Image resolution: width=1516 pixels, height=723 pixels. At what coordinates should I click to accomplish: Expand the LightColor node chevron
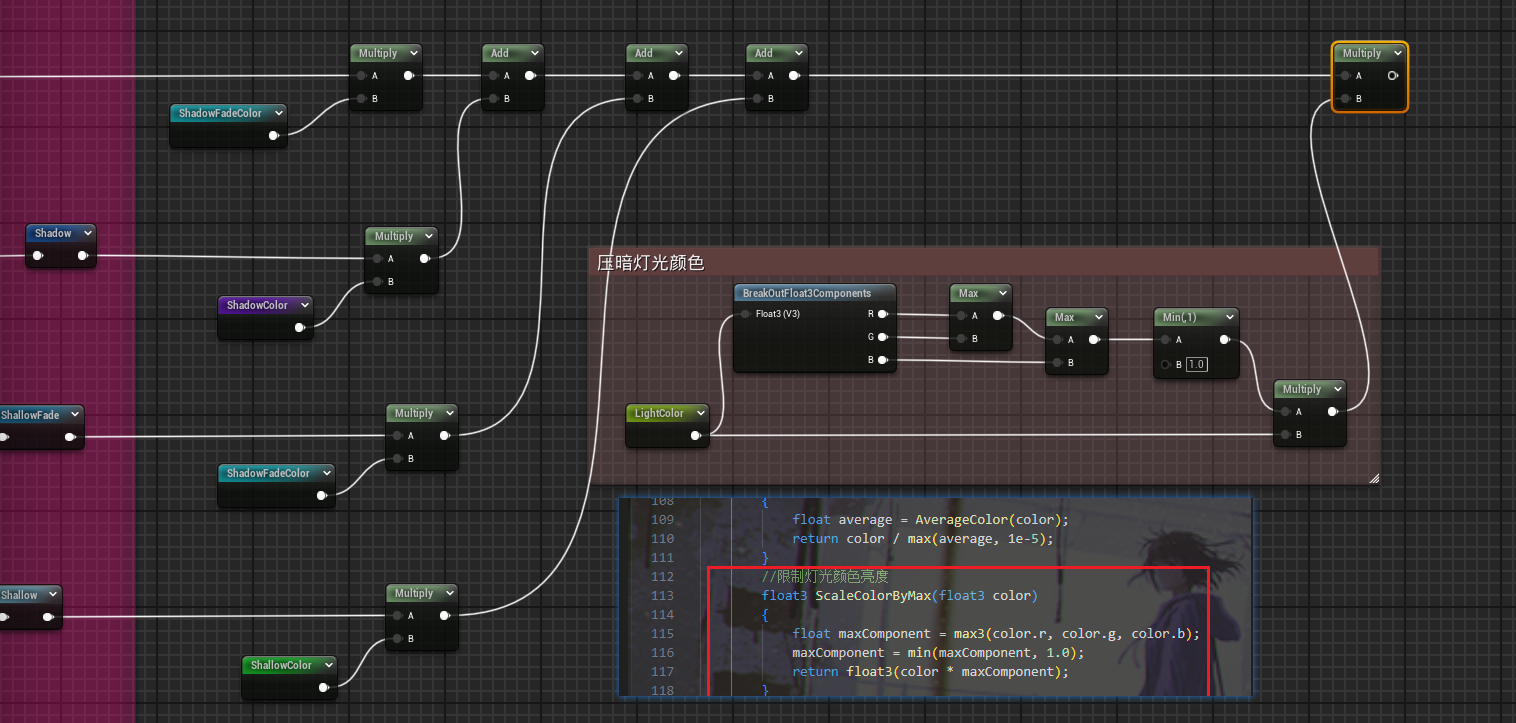click(x=698, y=413)
